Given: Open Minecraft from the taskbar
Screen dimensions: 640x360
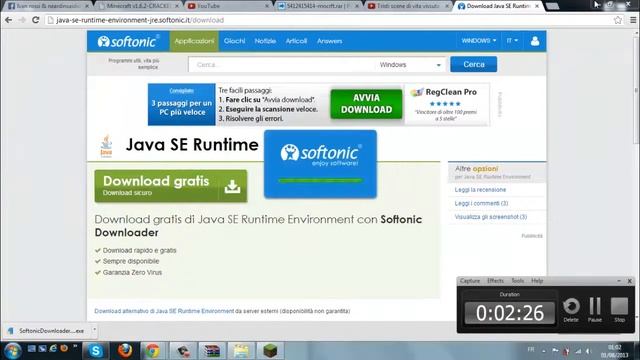Looking at the screenshot, I should coord(270,351).
